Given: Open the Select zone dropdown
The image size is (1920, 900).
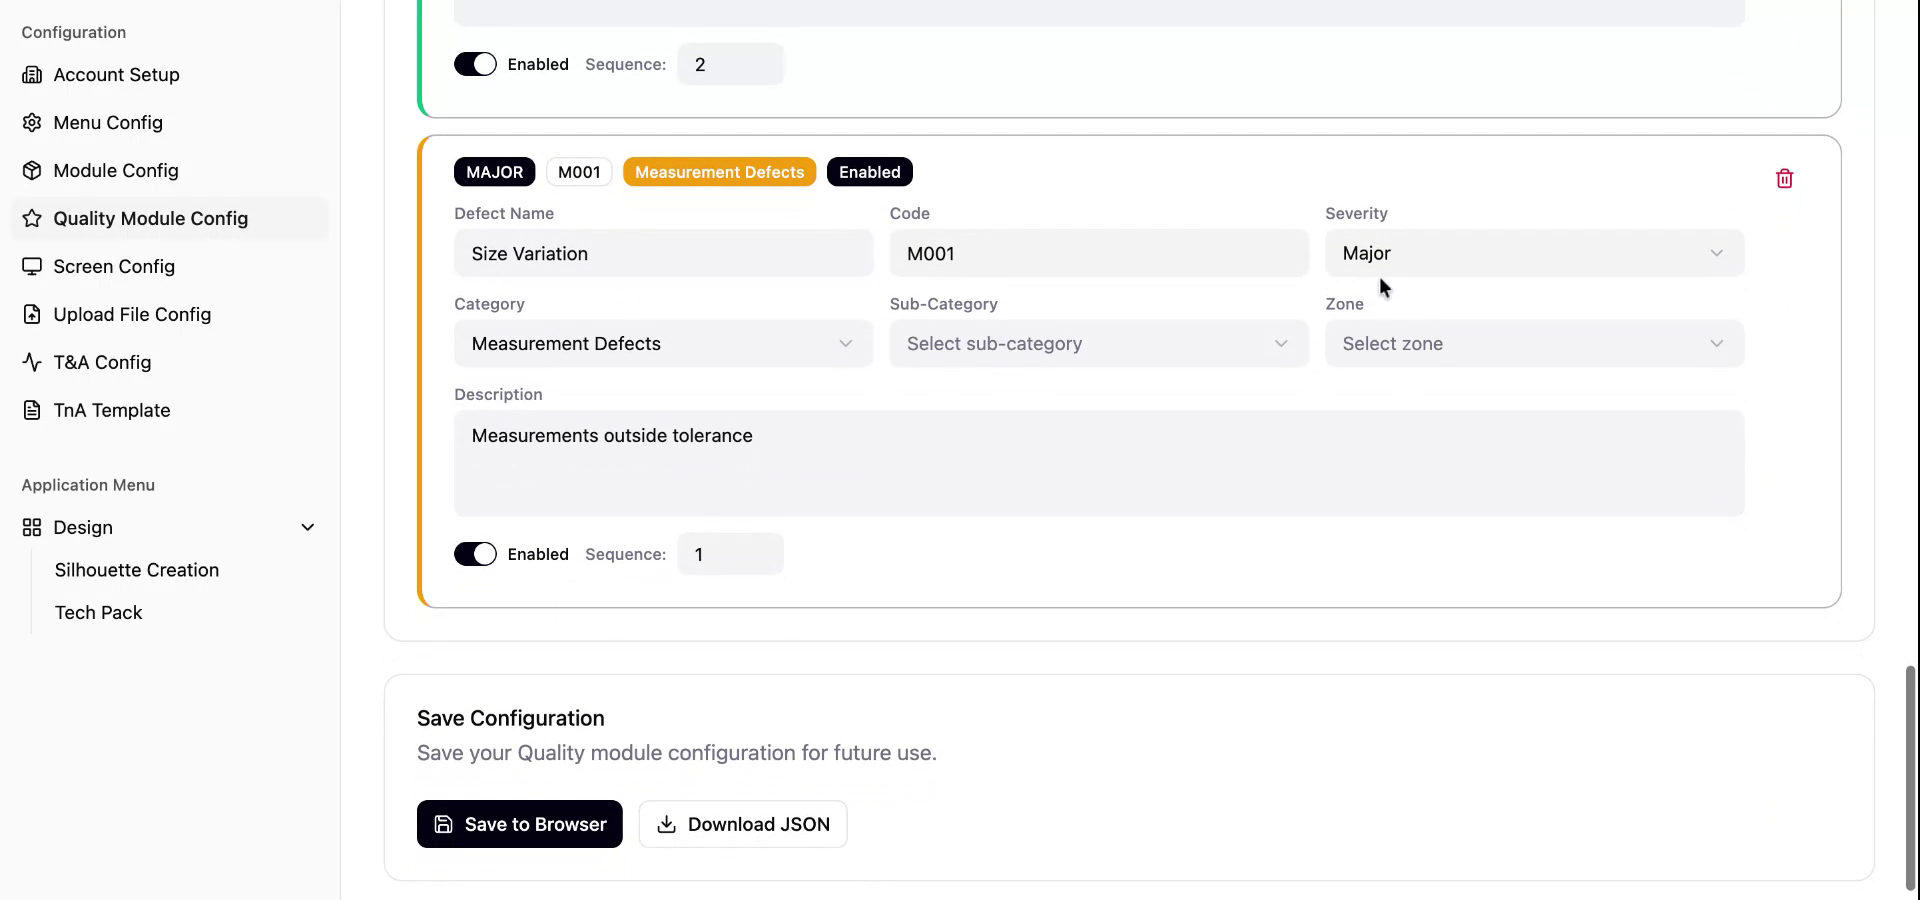Looking at the screenshot, I should tap(1534, 344).
